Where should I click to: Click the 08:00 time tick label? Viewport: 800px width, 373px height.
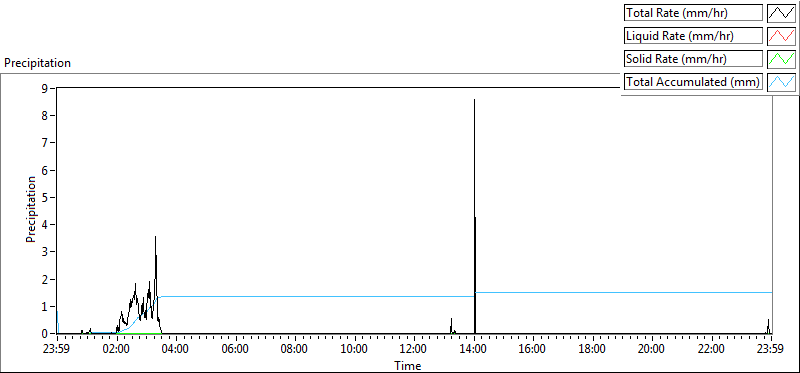(295, 350)
